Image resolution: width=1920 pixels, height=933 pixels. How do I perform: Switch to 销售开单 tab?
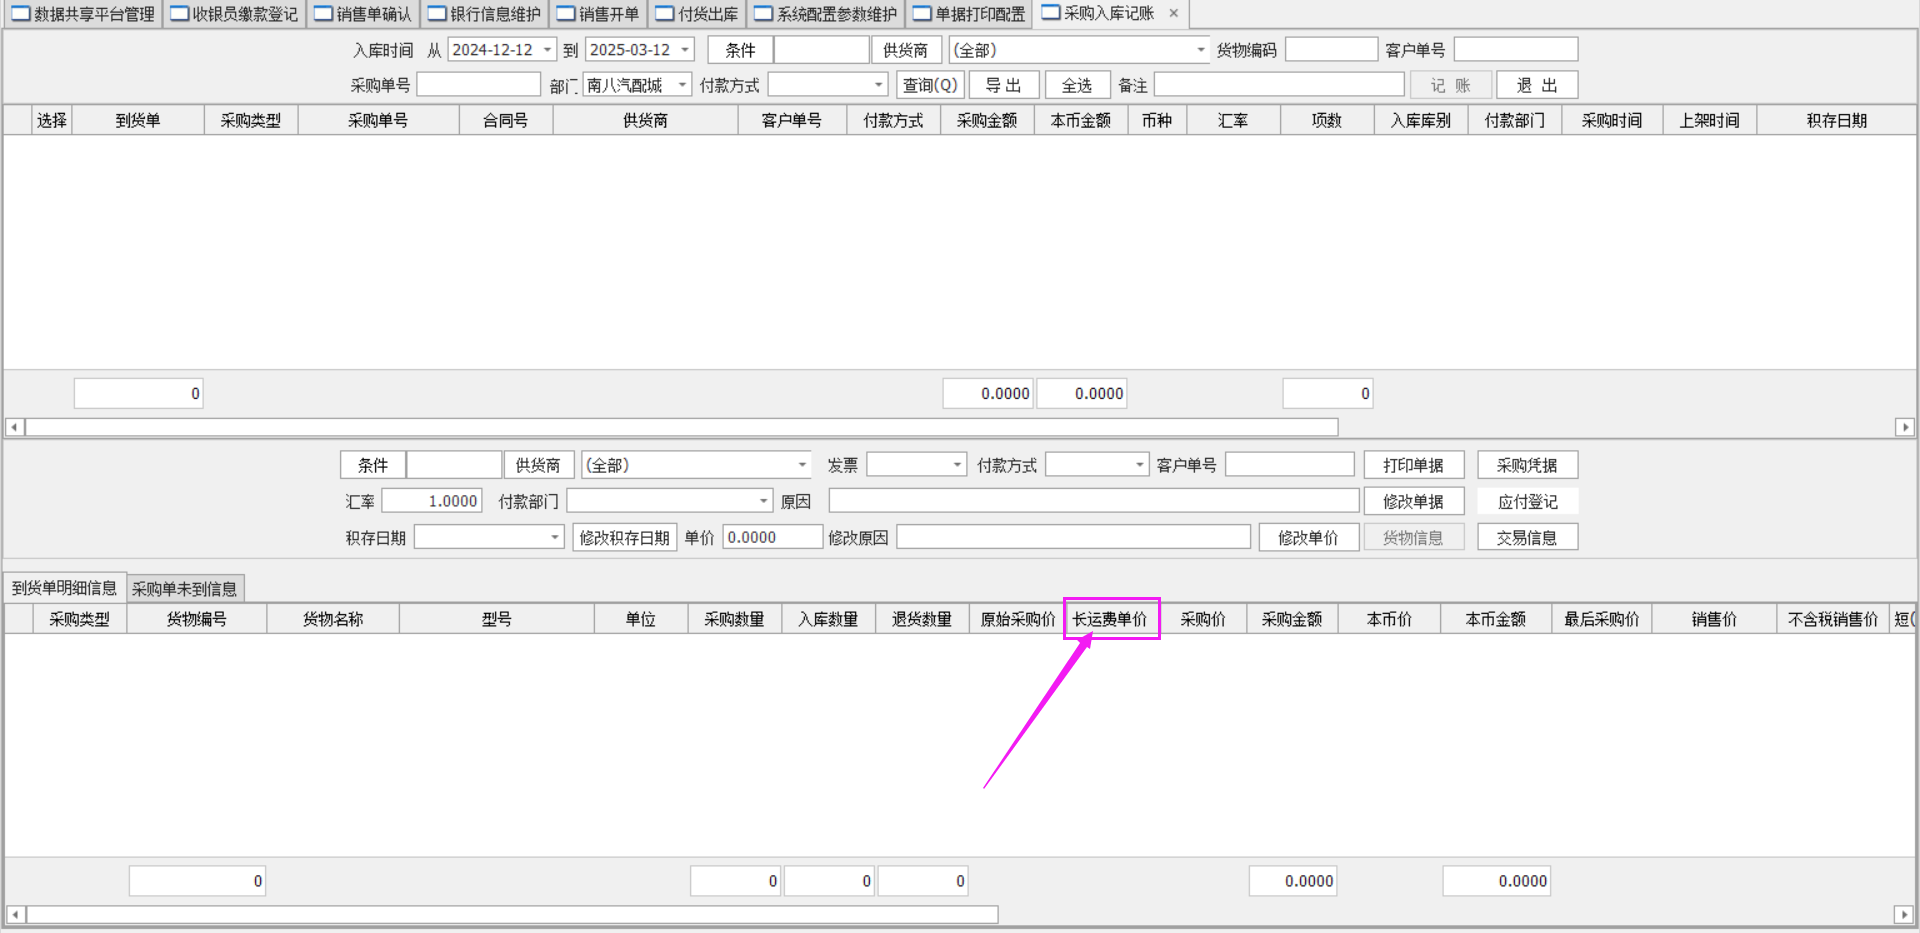pos(598,14)
